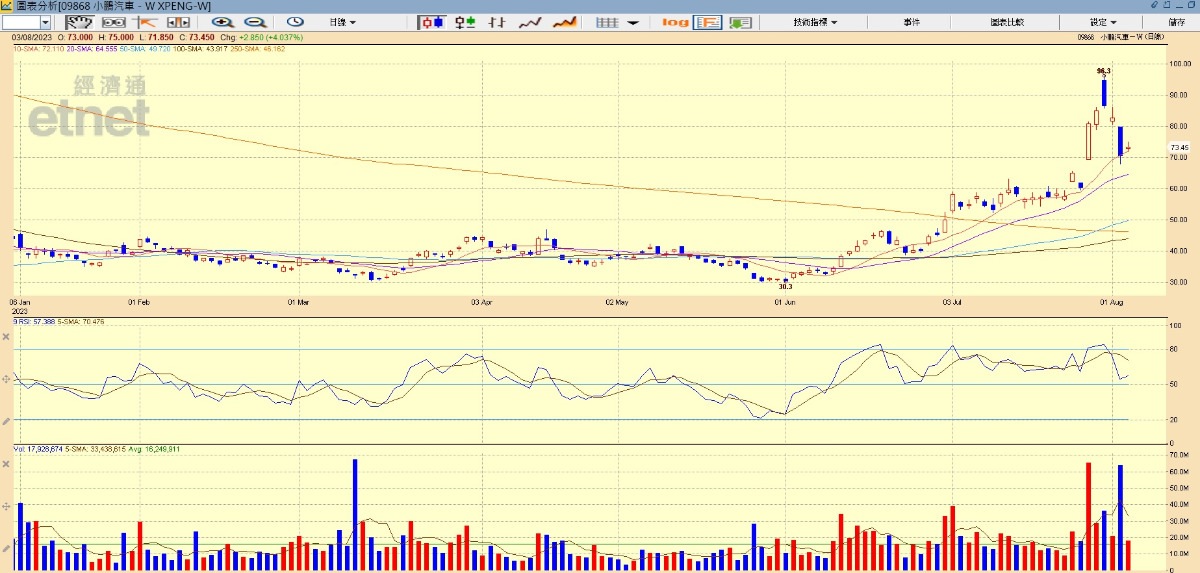Image resolution: width=1200 pixels, height=573 pixels.
Task: Toggle logarithmic scale with log button
Action: 676,21
